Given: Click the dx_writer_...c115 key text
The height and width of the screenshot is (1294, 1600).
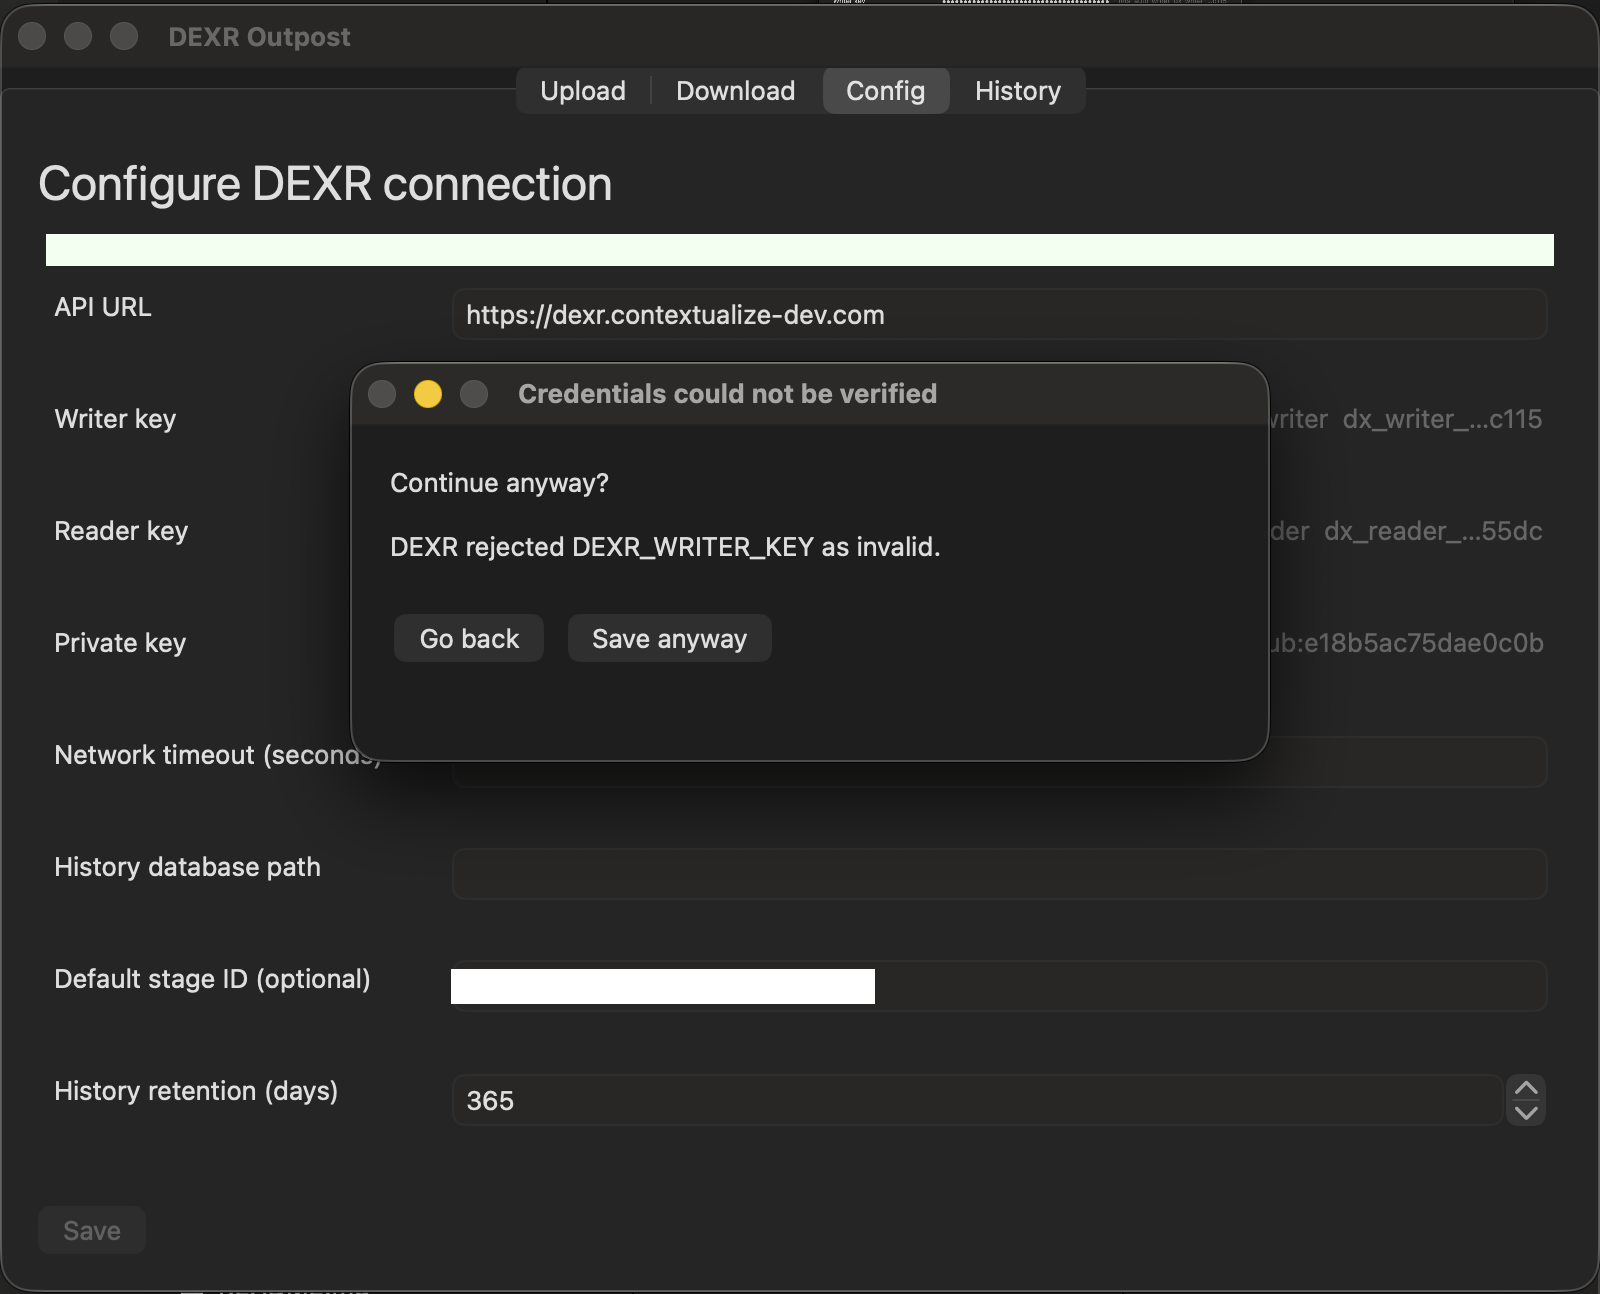Looking at the screenshot, I should coord(1442,419).
